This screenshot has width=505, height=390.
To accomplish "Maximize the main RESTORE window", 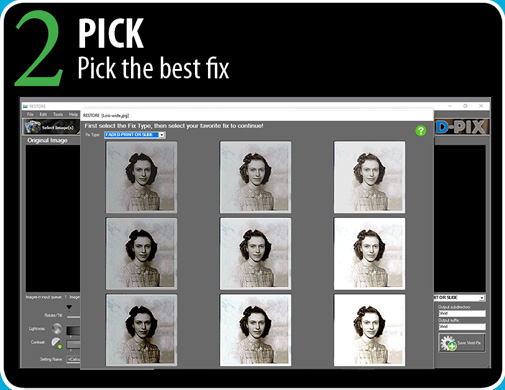I will (465, 106).
